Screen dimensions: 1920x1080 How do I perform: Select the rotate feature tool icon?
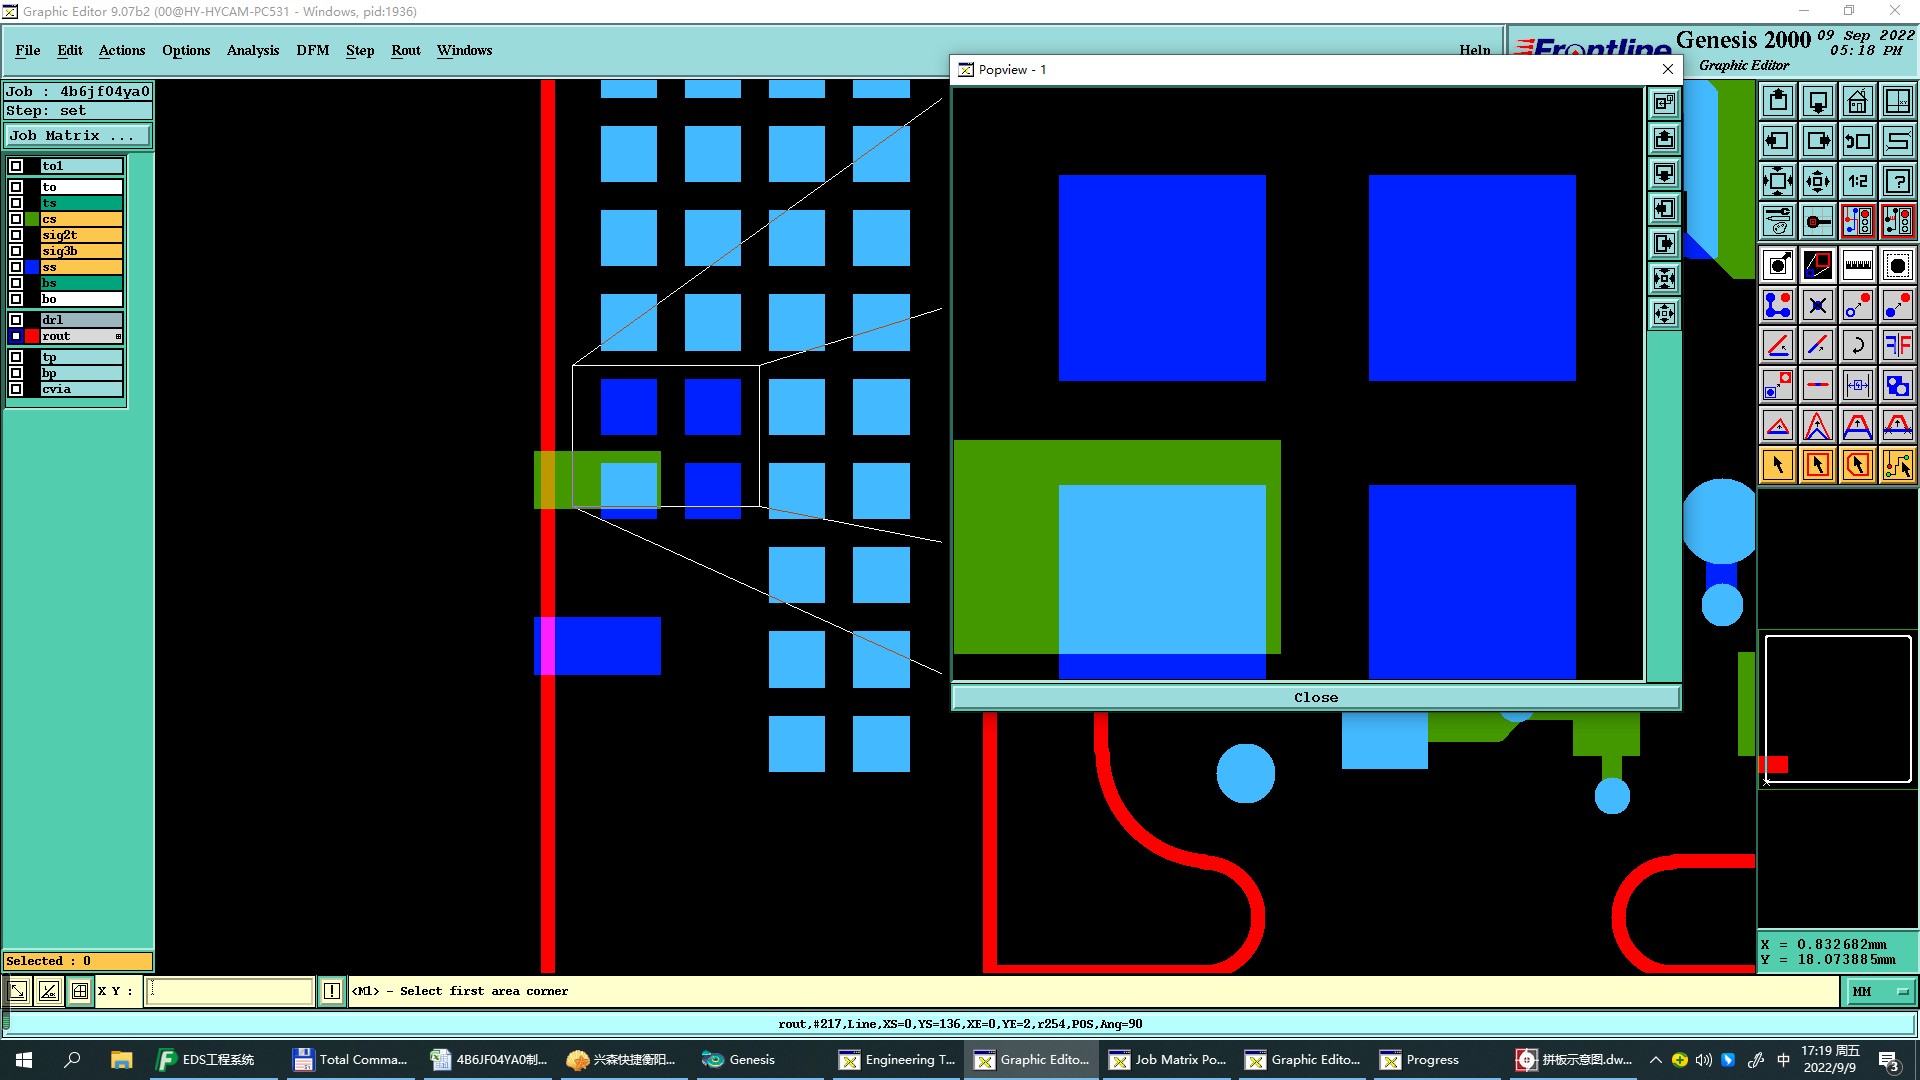point(1857,345)
